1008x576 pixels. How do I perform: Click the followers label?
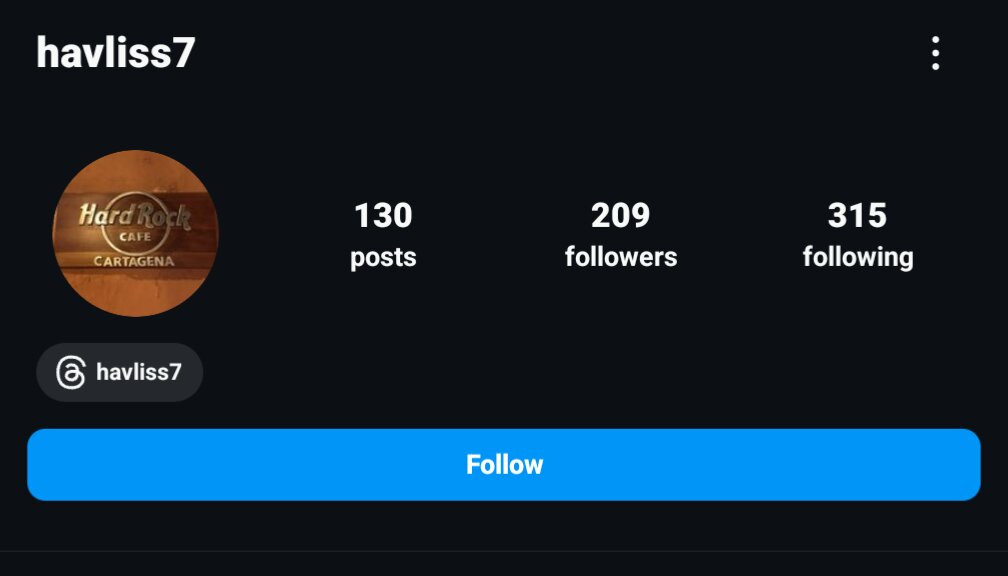point(621,257)
